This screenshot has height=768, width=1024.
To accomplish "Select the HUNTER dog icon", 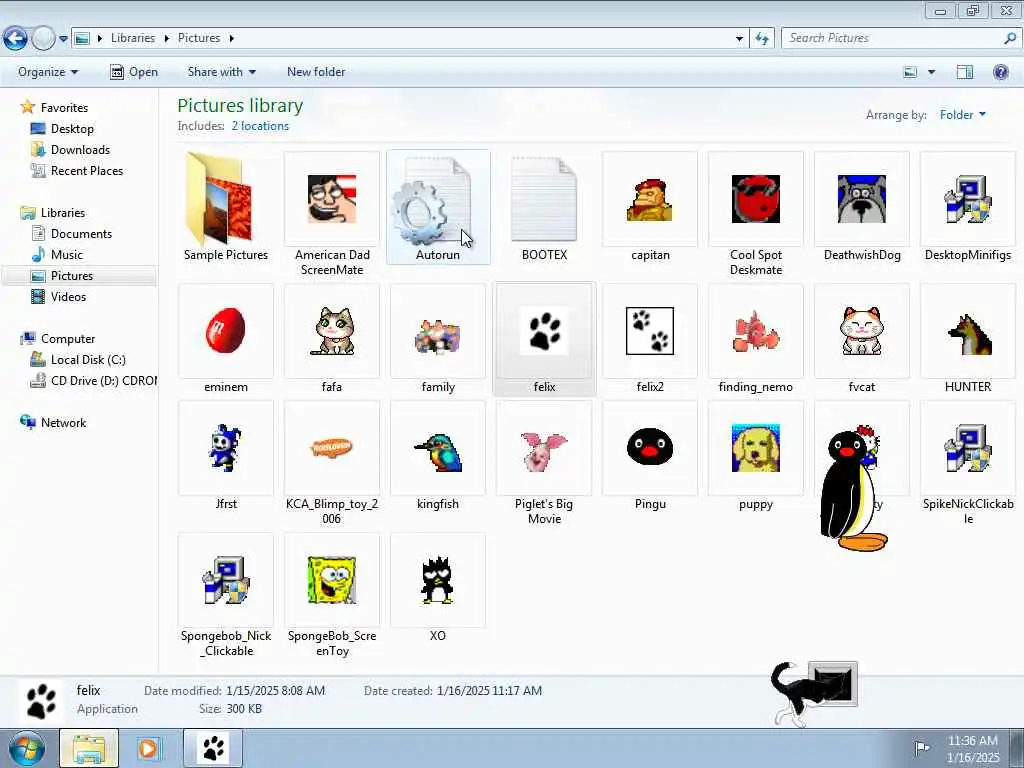I will coord(968,333).
